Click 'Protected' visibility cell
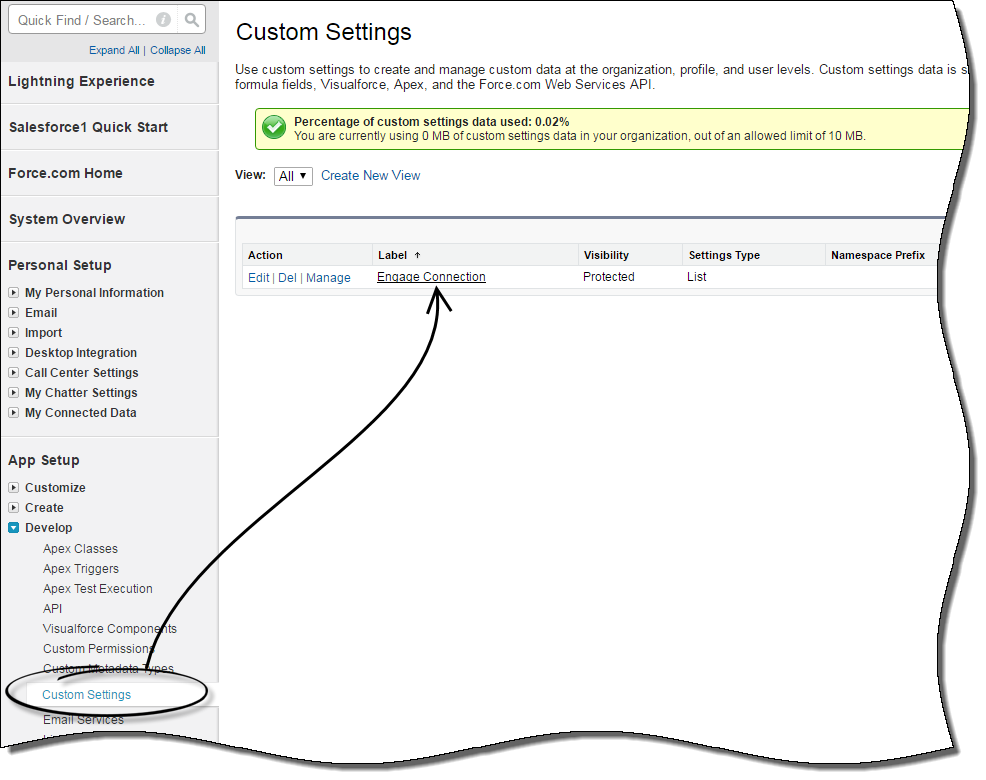The width and height of the screenshot is (986, 780). click(609, 277)
